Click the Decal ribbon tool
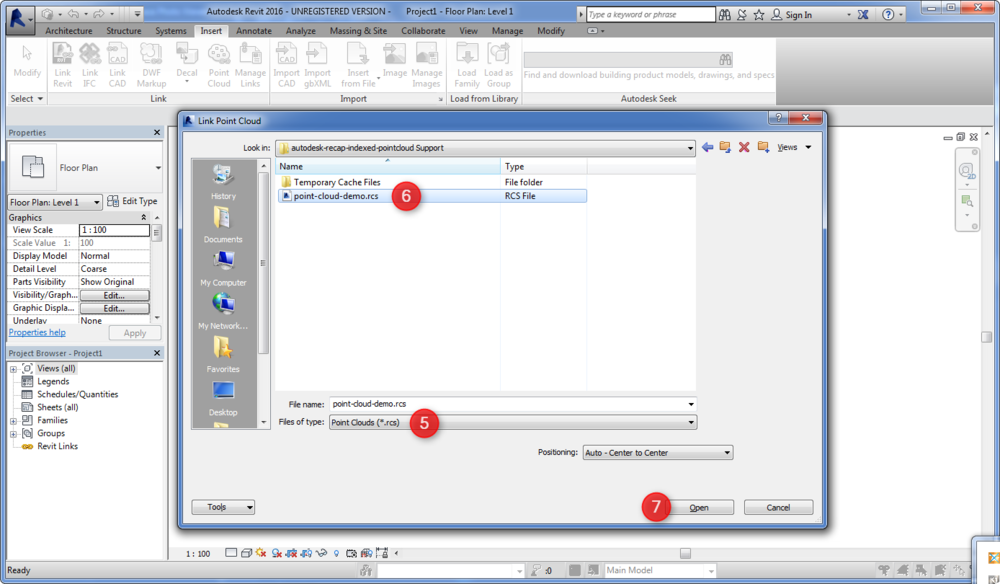Image resolution: width=1000 pixels, height=584 pixels. click(187, 64)
